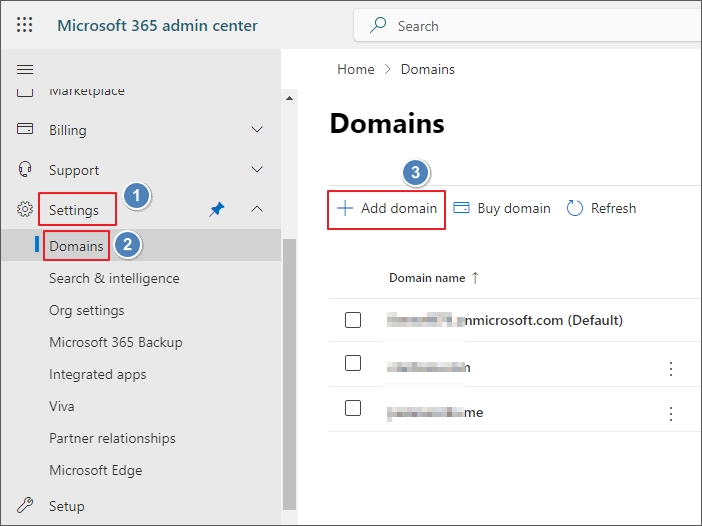Click the Refresh circular arrow icon

(574, 208)
